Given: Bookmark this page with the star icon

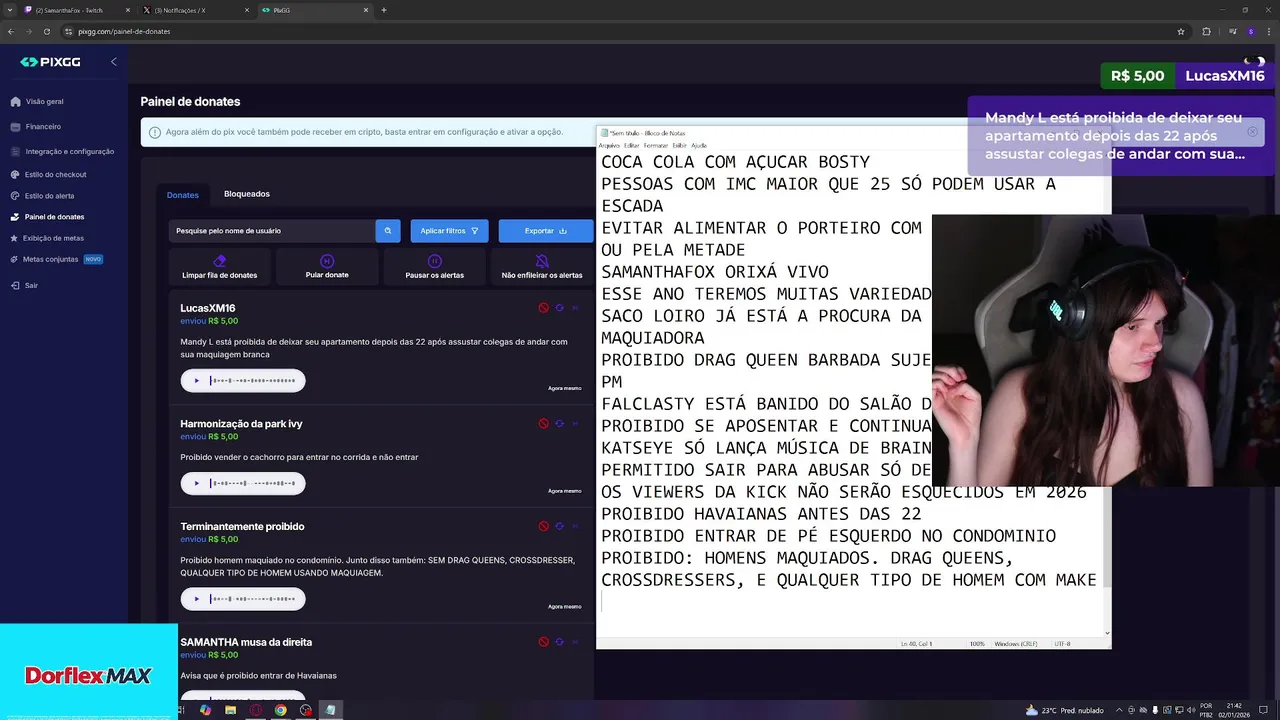Looking at the screenshot, I should (1181, 31).
